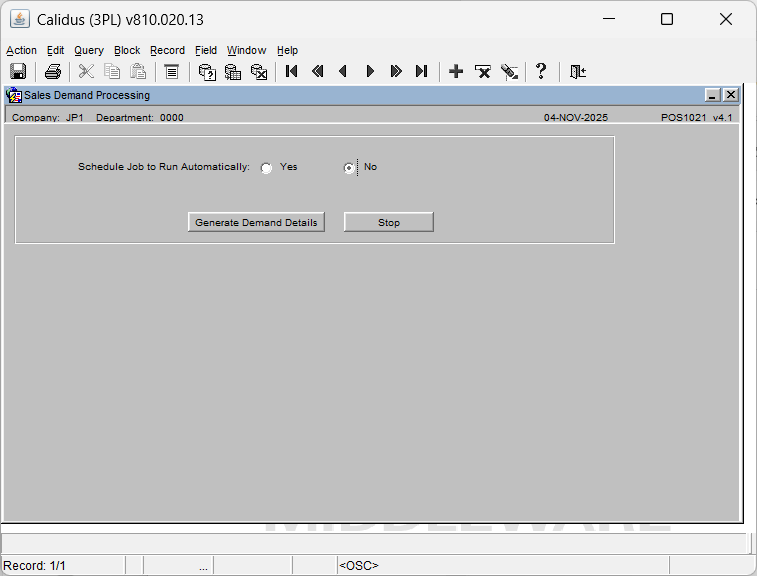The height and width of the screenshot is (576, 757).
Task: Minimize the Sales Demand Processing inner window
Action: [713, 95]
